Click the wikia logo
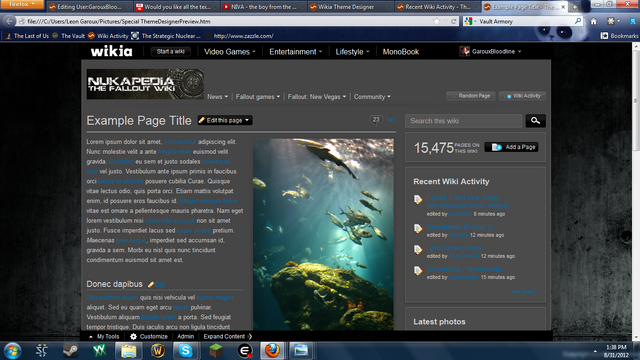 tap(111, 51)
